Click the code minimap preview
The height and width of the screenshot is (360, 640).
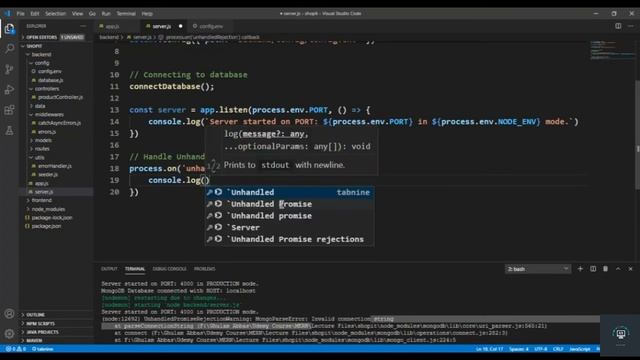(612, 50)
